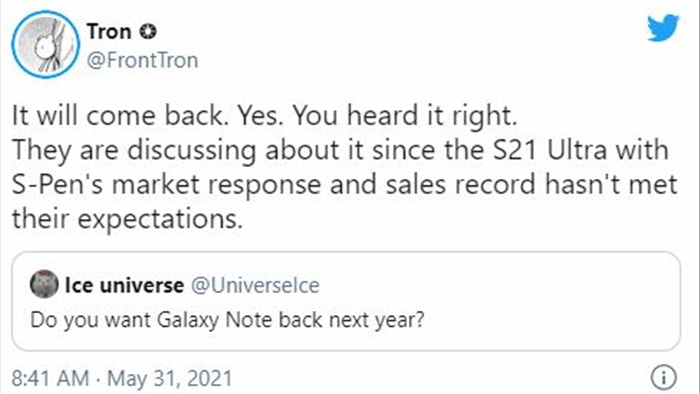The width and height of the screenshot is (700, 394).
Task: Click 'You heard it right.' sentence
Action: click(404, 116)
